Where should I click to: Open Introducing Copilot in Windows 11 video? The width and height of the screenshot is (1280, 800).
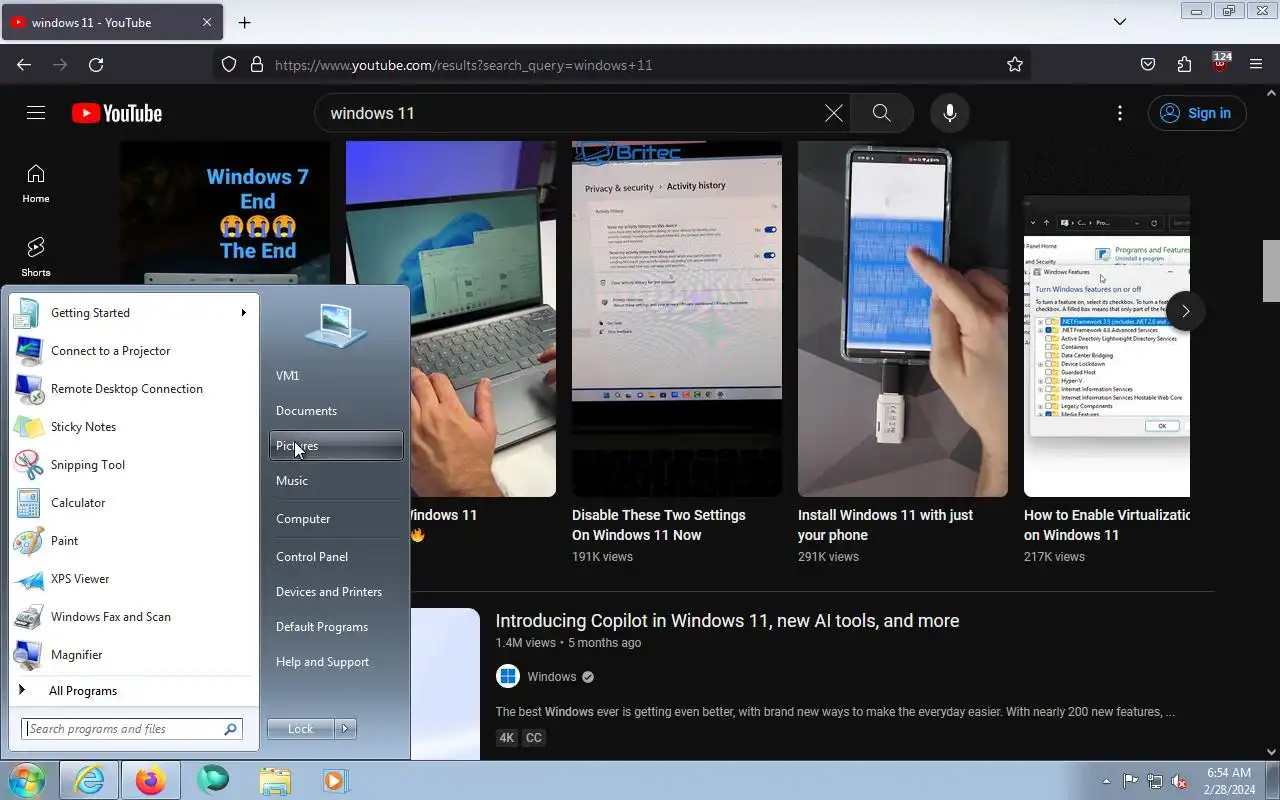[x=727, y=621]
